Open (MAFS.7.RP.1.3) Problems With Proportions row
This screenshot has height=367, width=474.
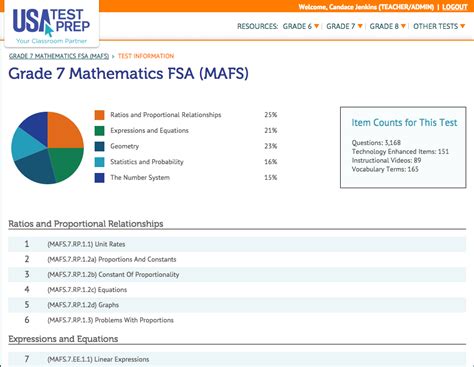pyautogui.click(x=237, y=320)
